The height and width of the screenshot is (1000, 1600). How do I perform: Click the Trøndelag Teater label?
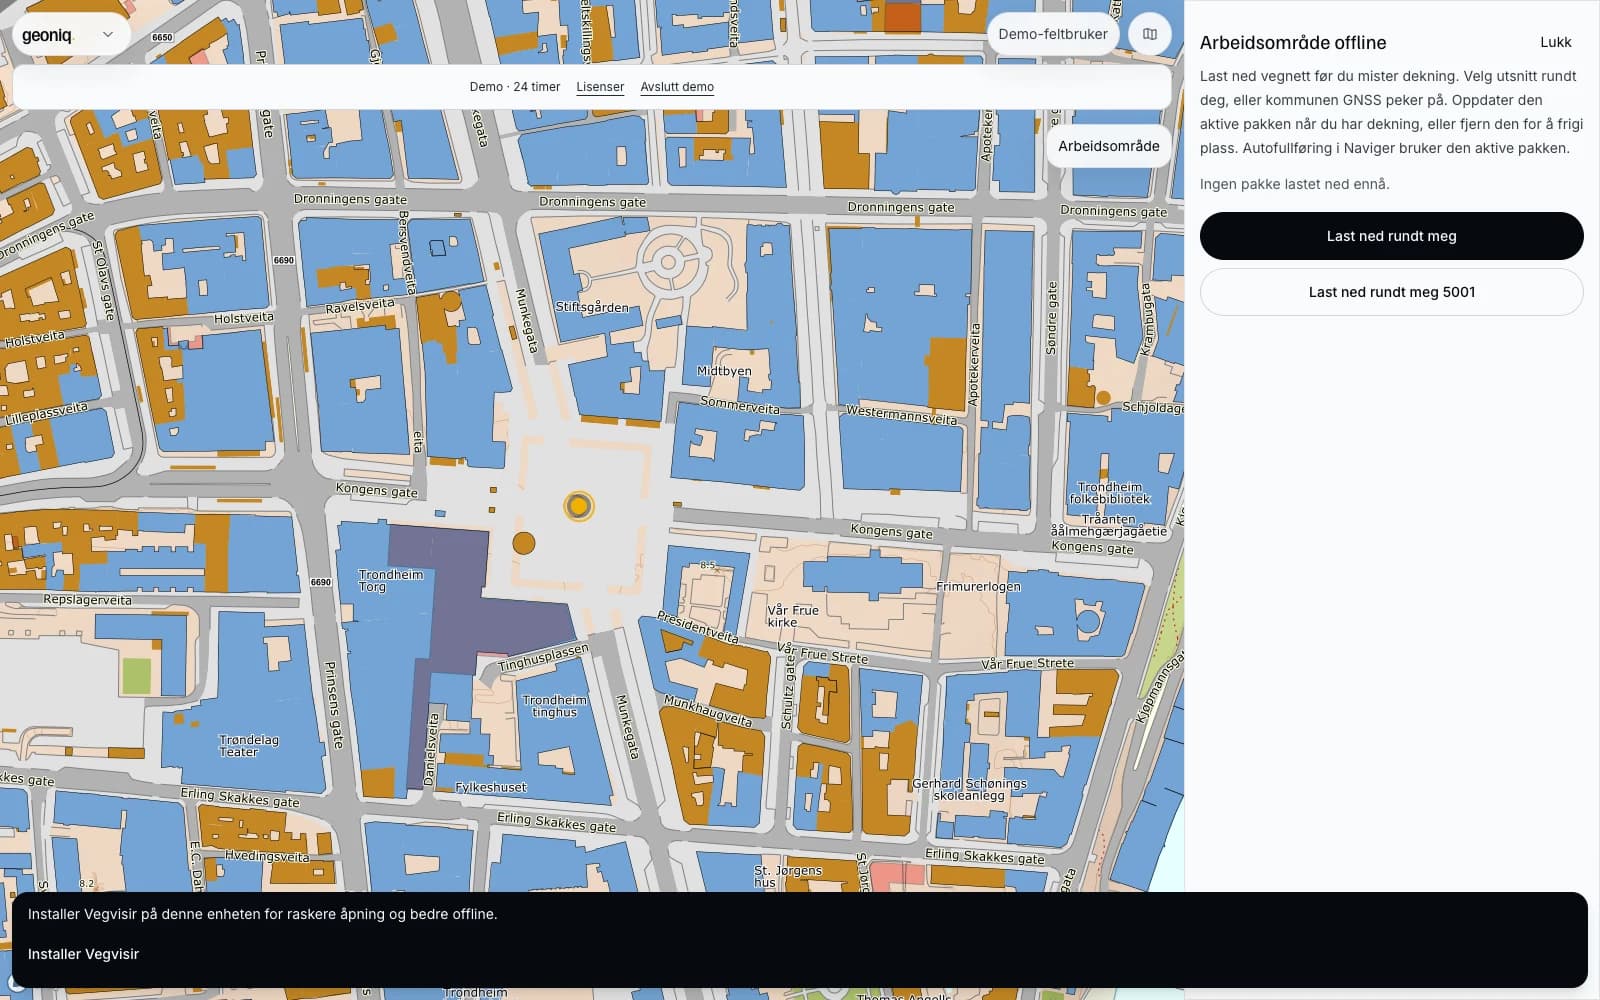click(248, 746)
